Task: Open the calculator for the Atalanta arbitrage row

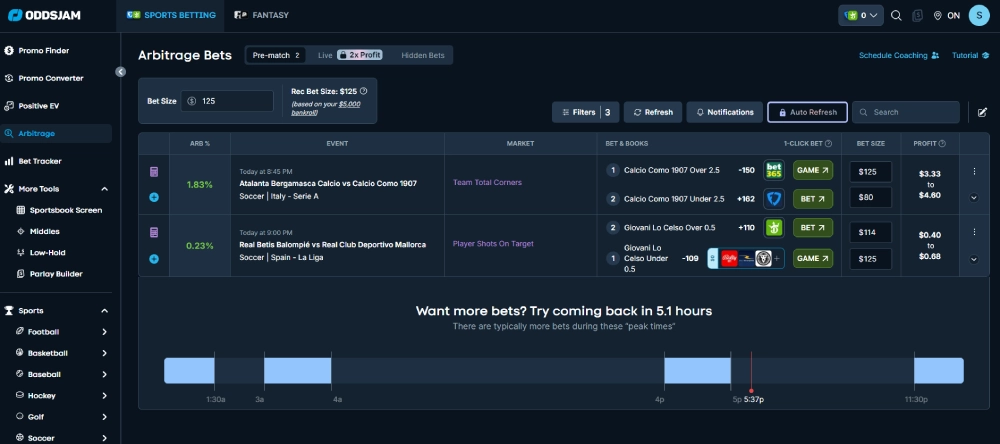Action: click(x=154, y=172)
